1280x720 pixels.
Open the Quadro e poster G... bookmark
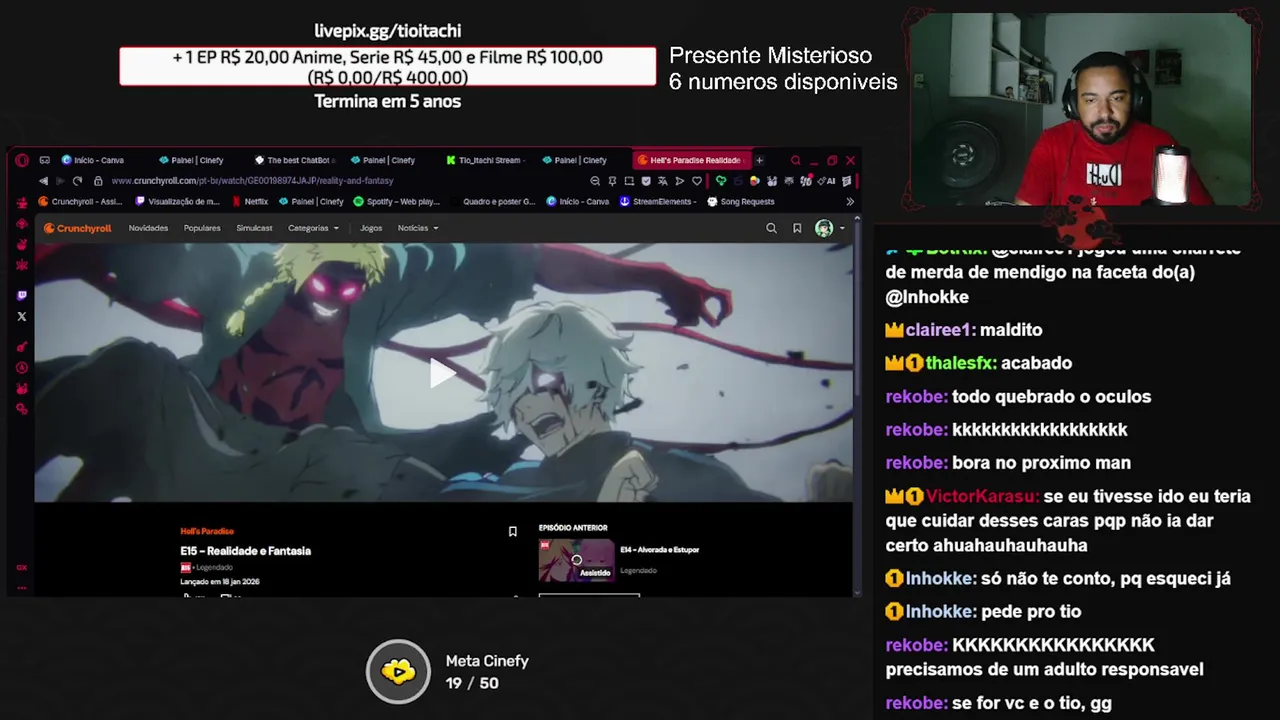click(493, 201)
